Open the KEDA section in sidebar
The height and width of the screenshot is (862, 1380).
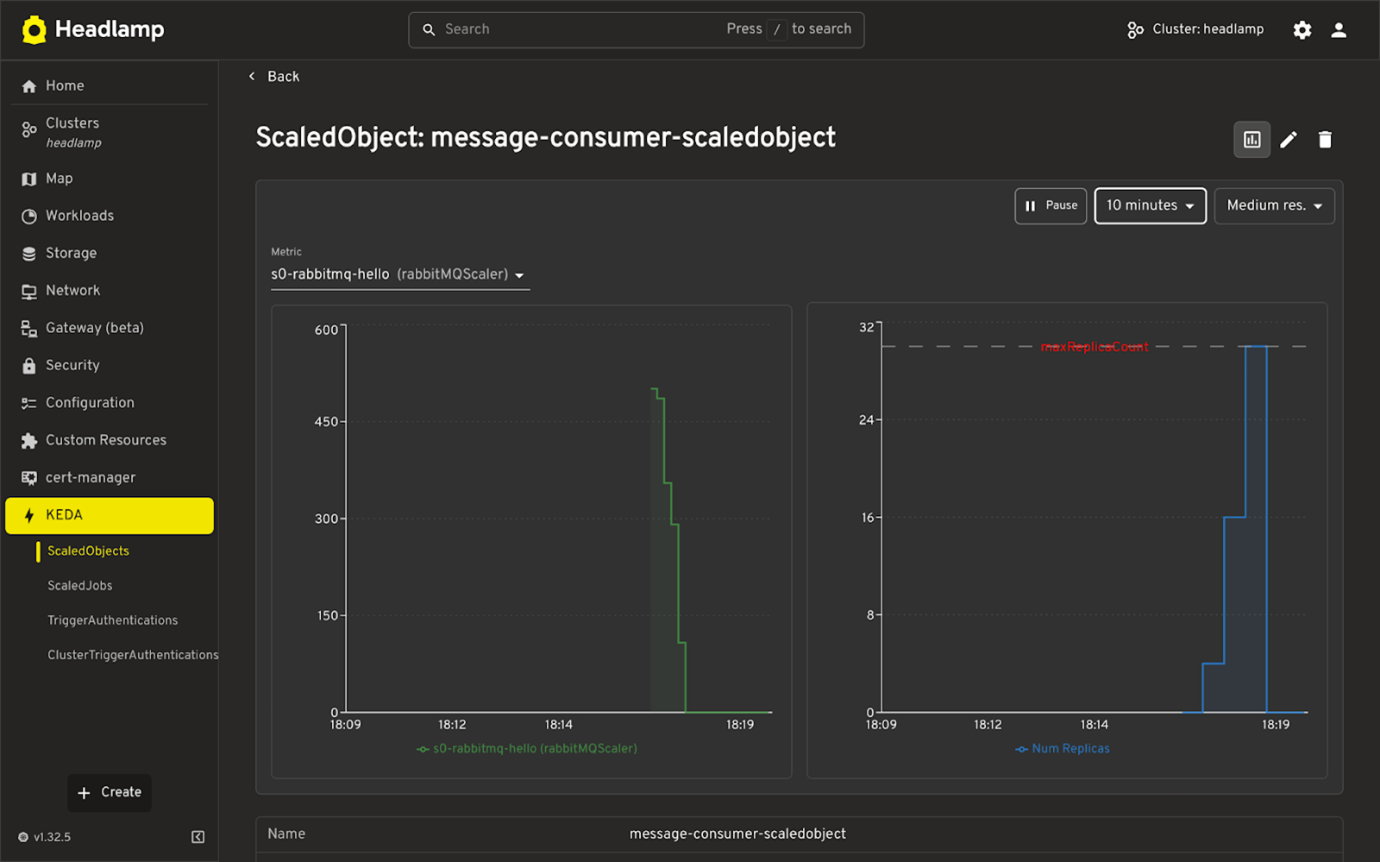109,516
